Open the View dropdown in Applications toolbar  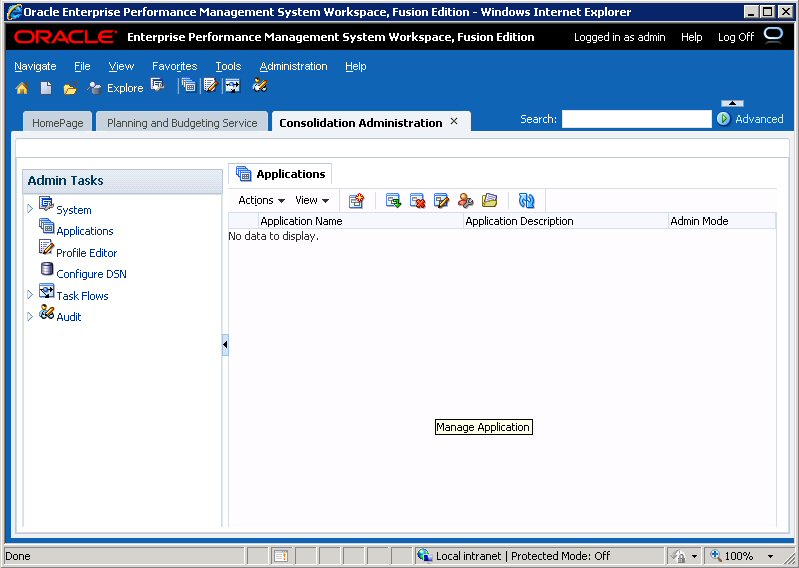coord(312,200)
